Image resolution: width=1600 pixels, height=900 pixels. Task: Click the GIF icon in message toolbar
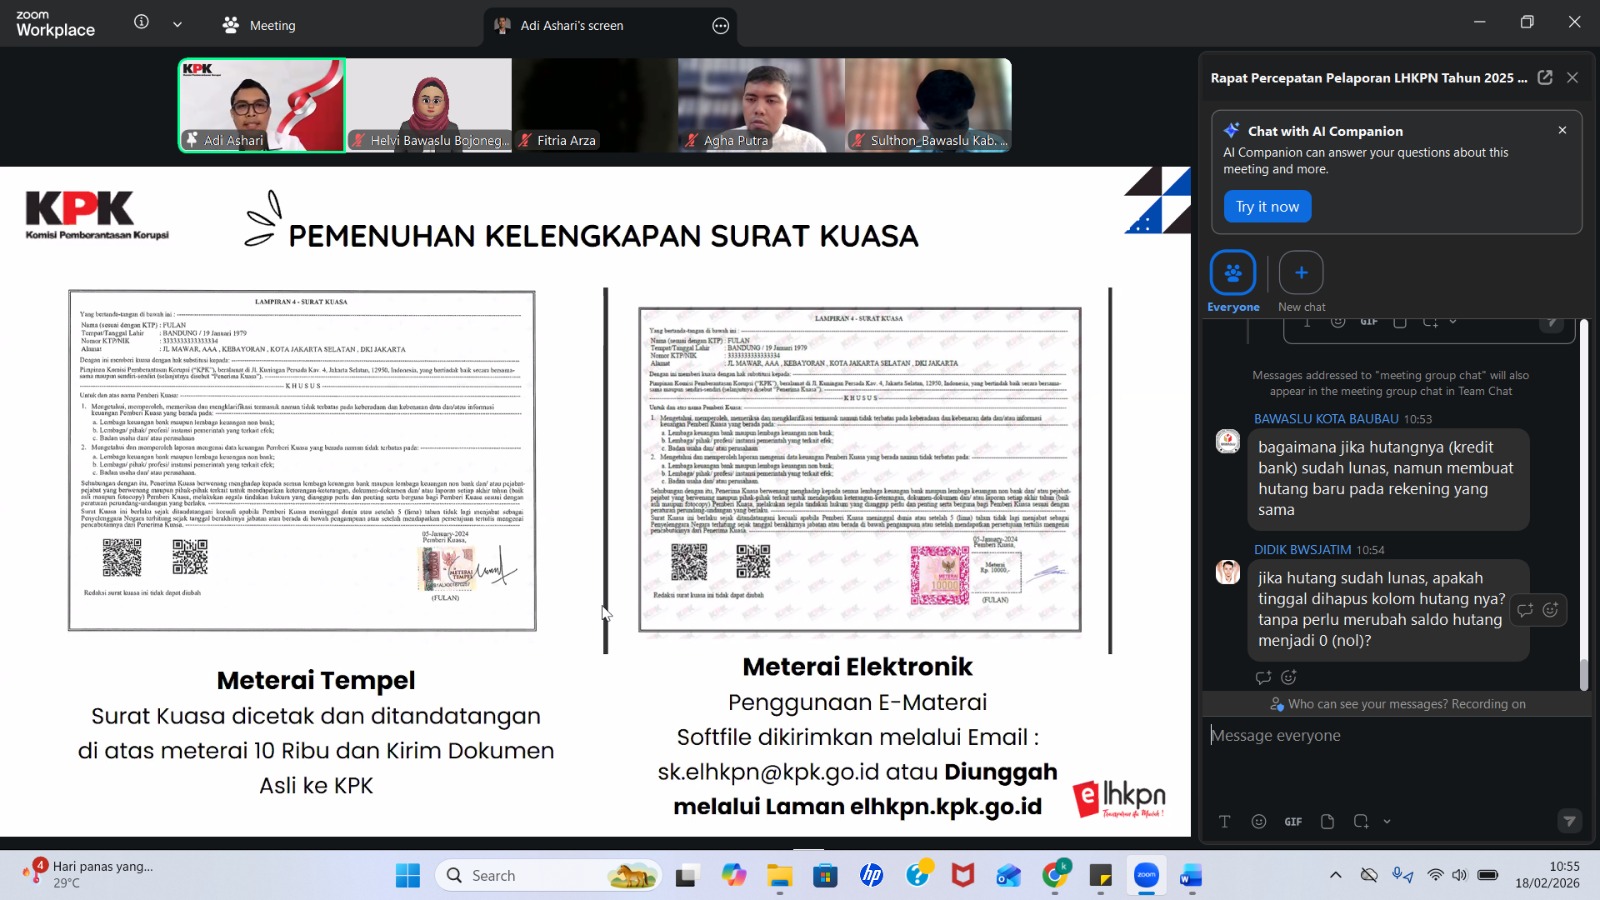1293,821
